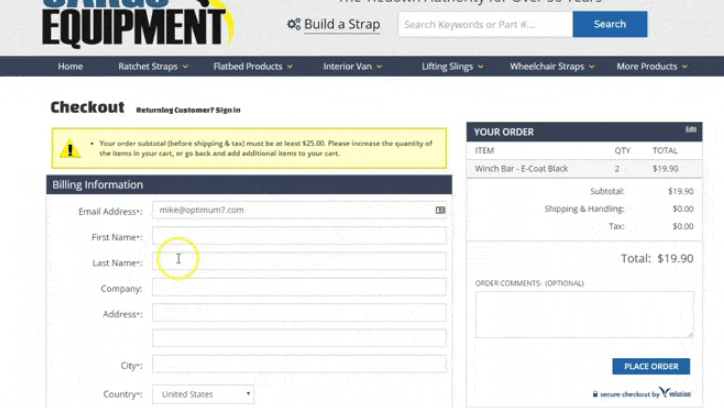
Task: Open the Build a Strap link
Action: coord(342,24)
